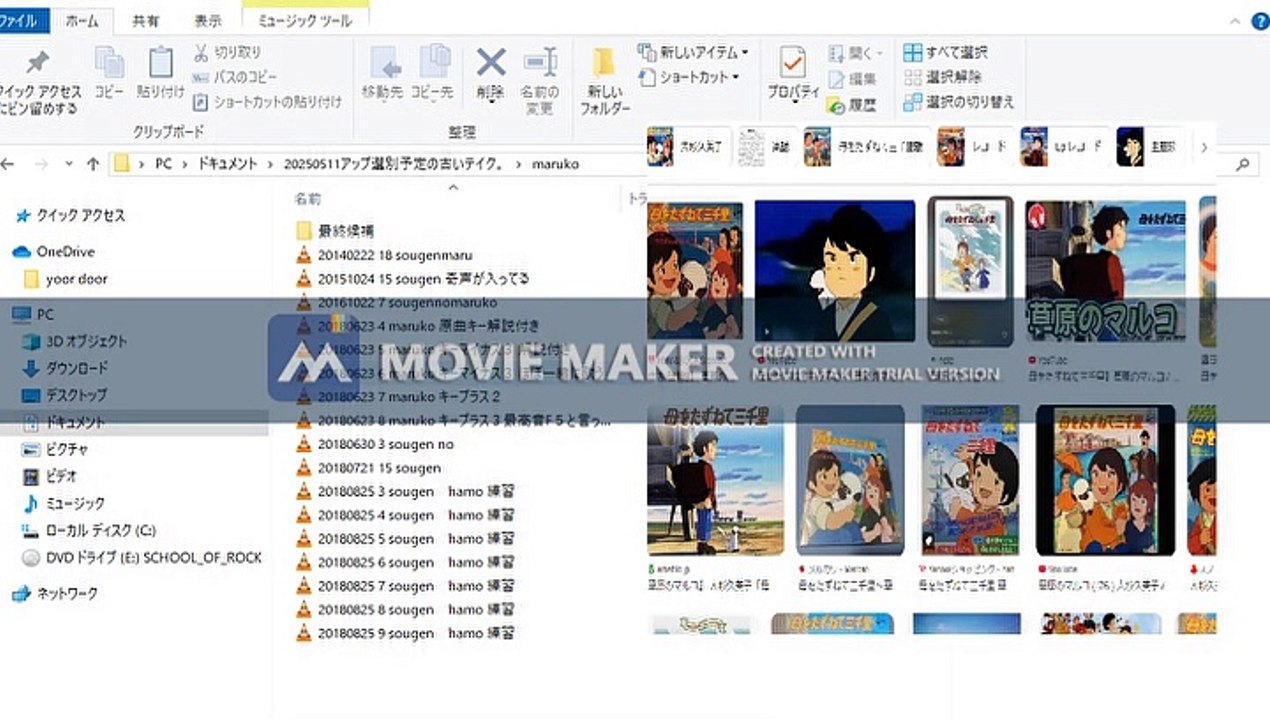
Task: Click VLC icon of 20180825 6 sougen
Action: (x=304, y=562)
